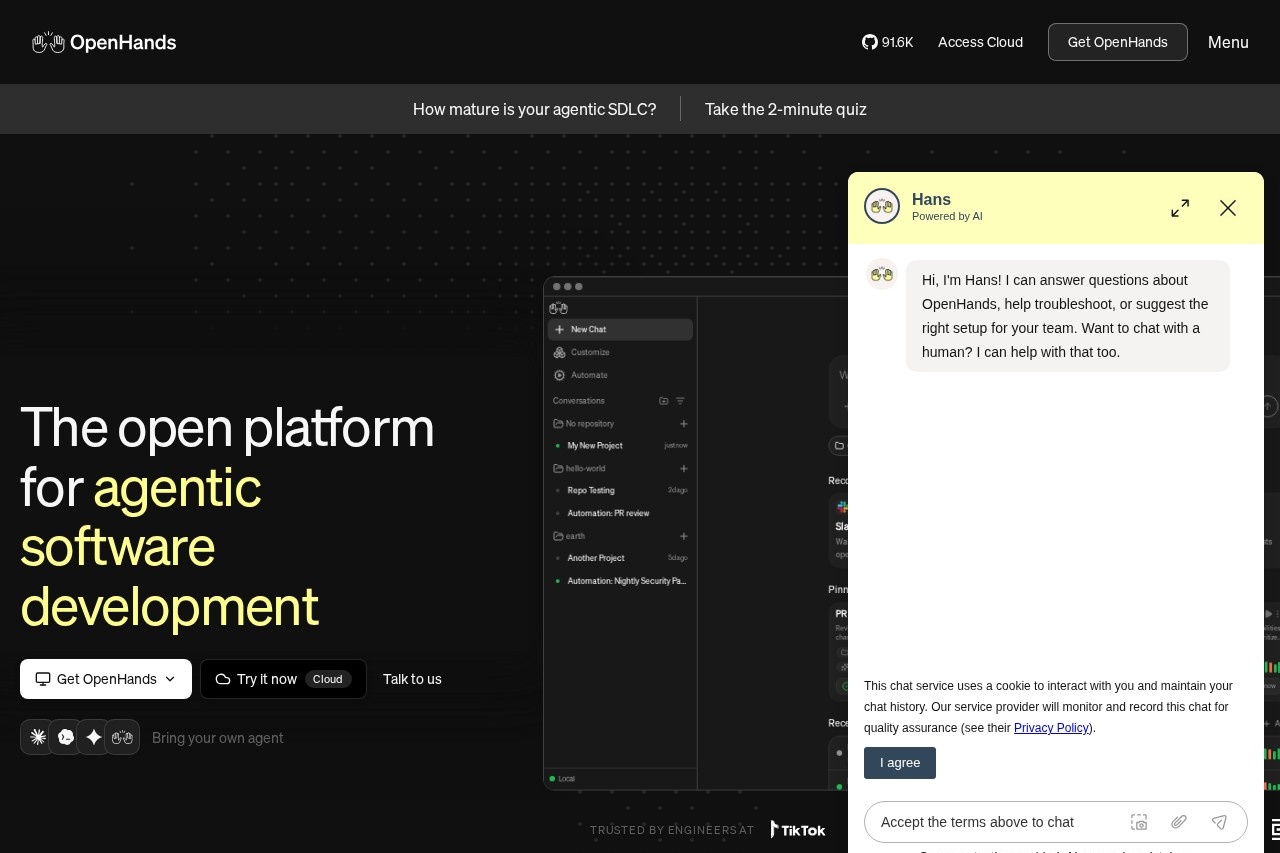Close the Hans chat panel

(1228, 208)
